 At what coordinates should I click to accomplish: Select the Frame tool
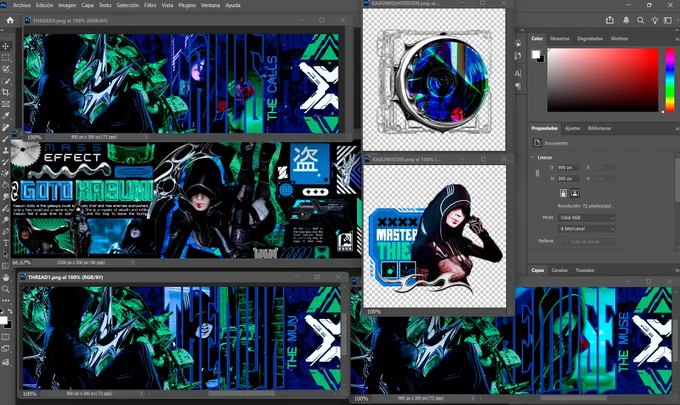pyautogui.click(x=6, y=104)
